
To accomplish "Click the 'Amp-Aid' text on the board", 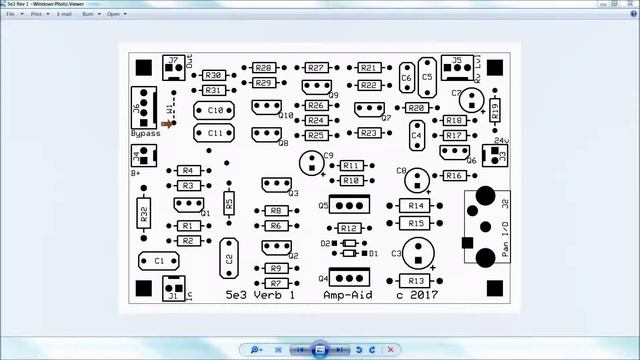I will pos(348,295).
